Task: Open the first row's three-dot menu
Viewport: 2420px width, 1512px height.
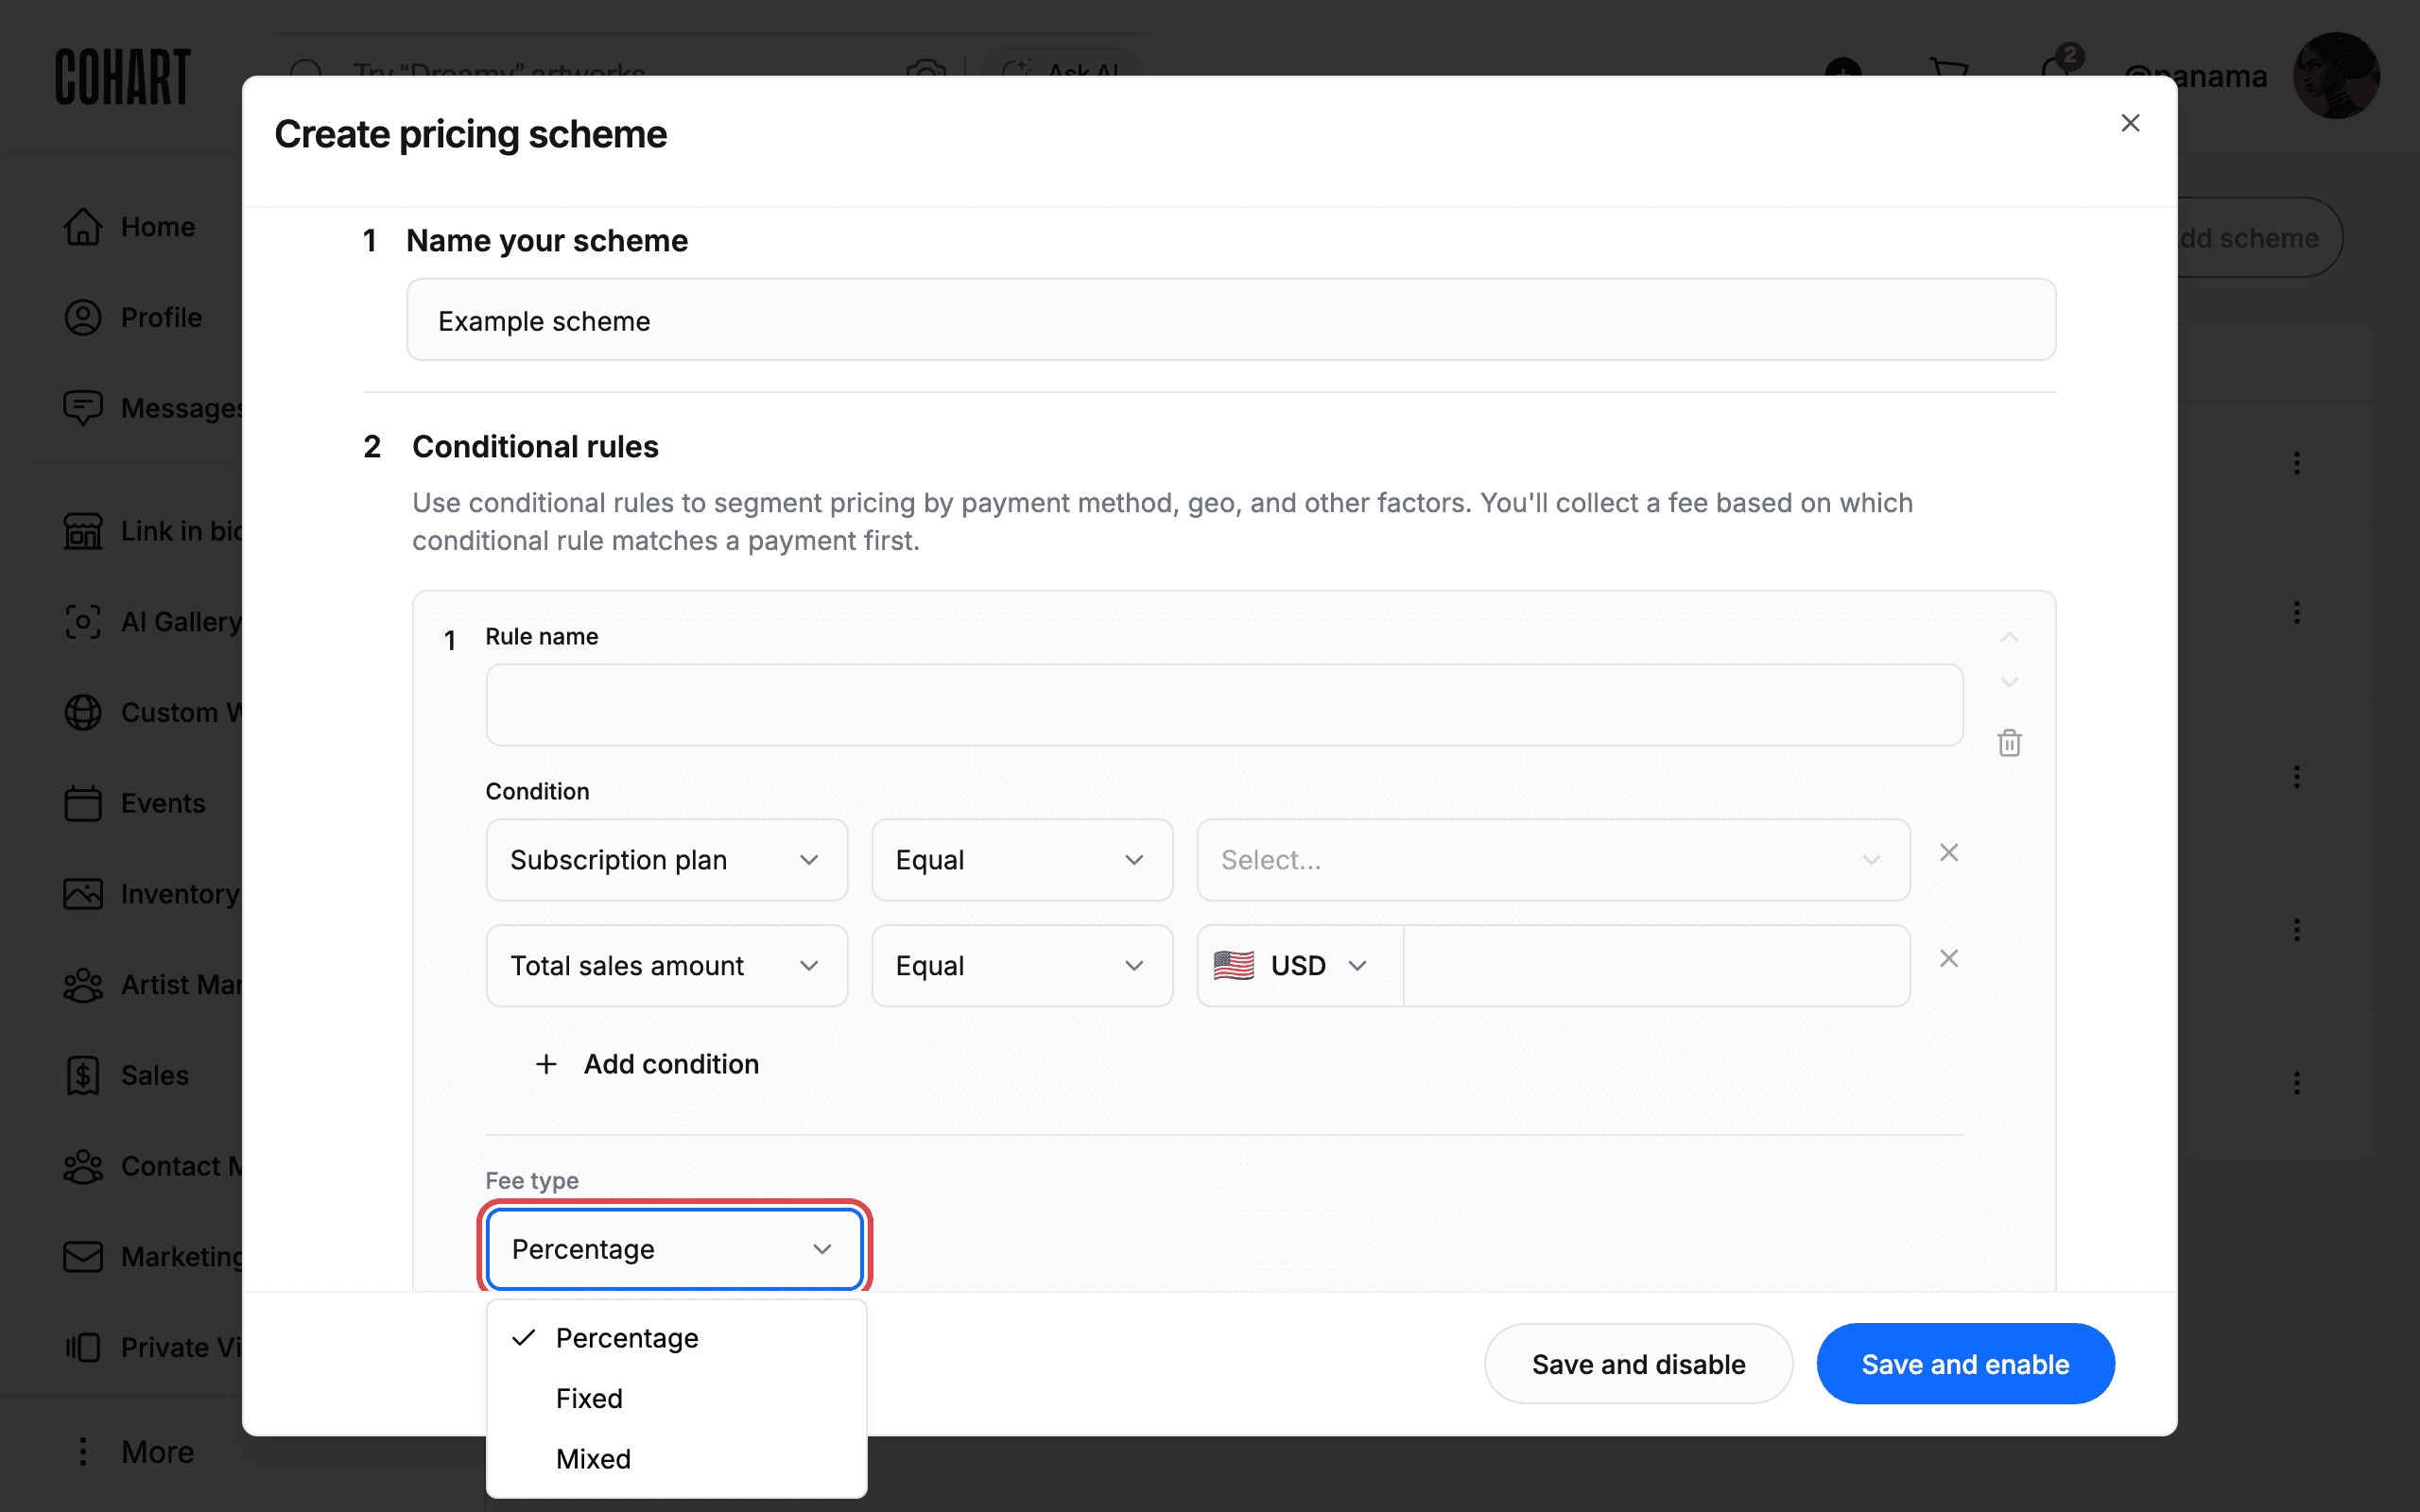Action: pyautogui.click(x=2296, y=463)
